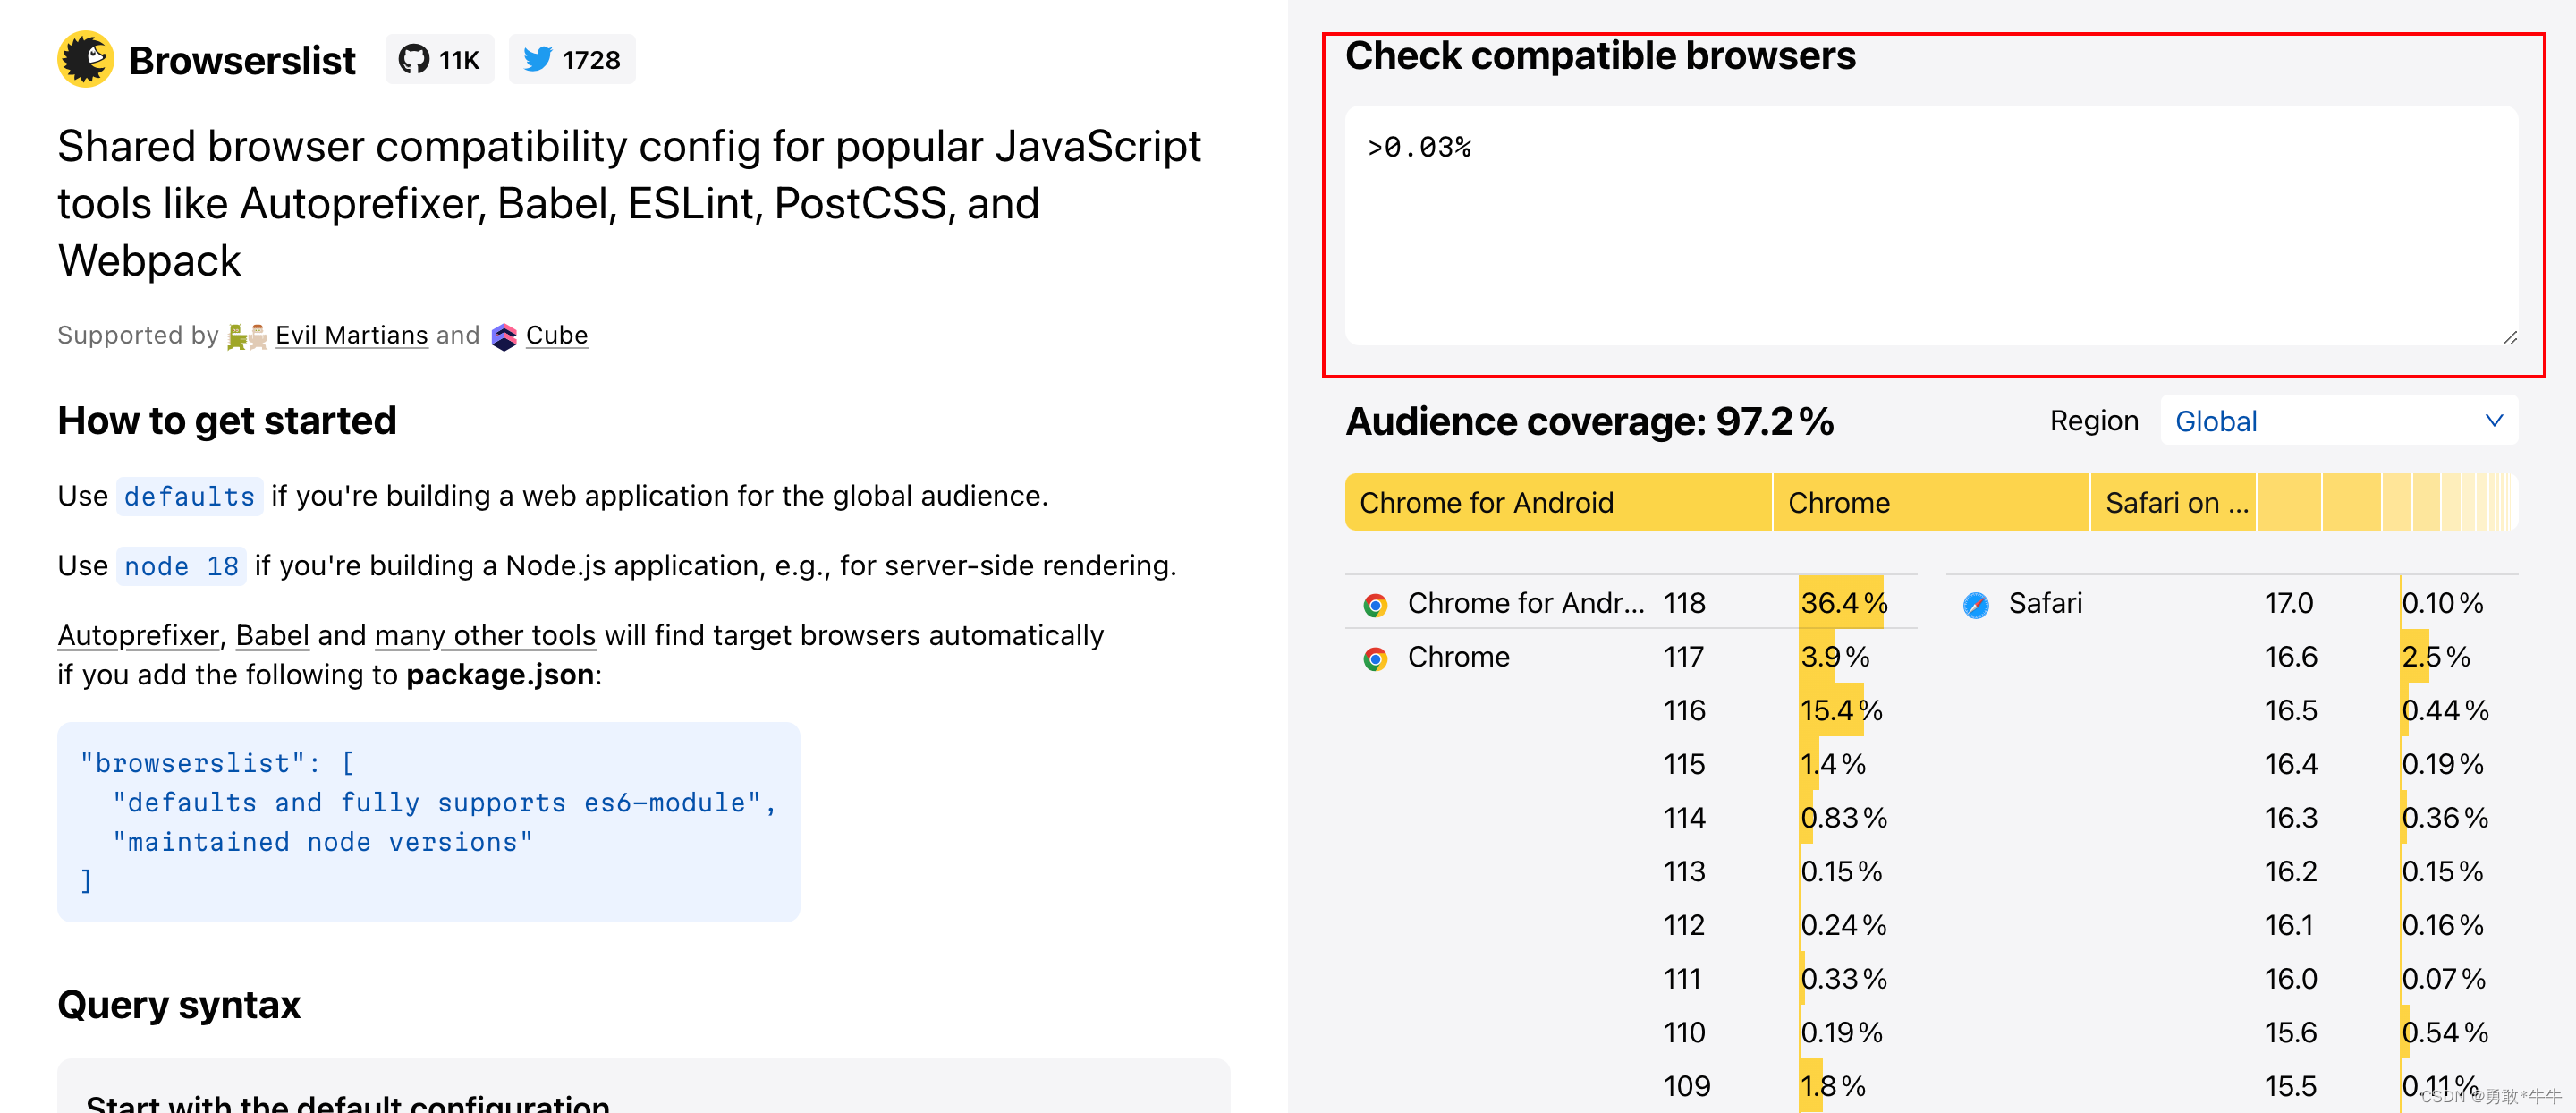Open the Evil Martians link
Screen dimensions: 2576x1113
pos(351,335)
